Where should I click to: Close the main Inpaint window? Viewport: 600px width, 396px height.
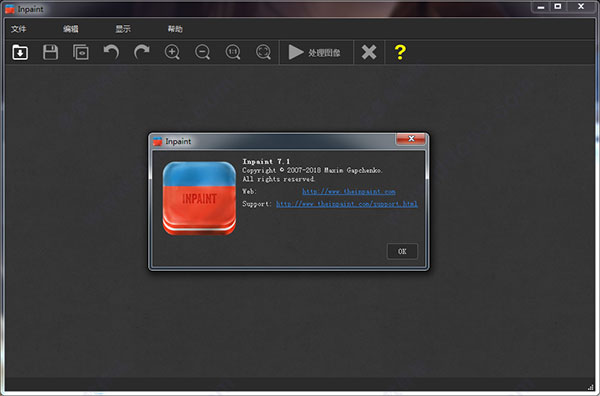tap(581, 7)
